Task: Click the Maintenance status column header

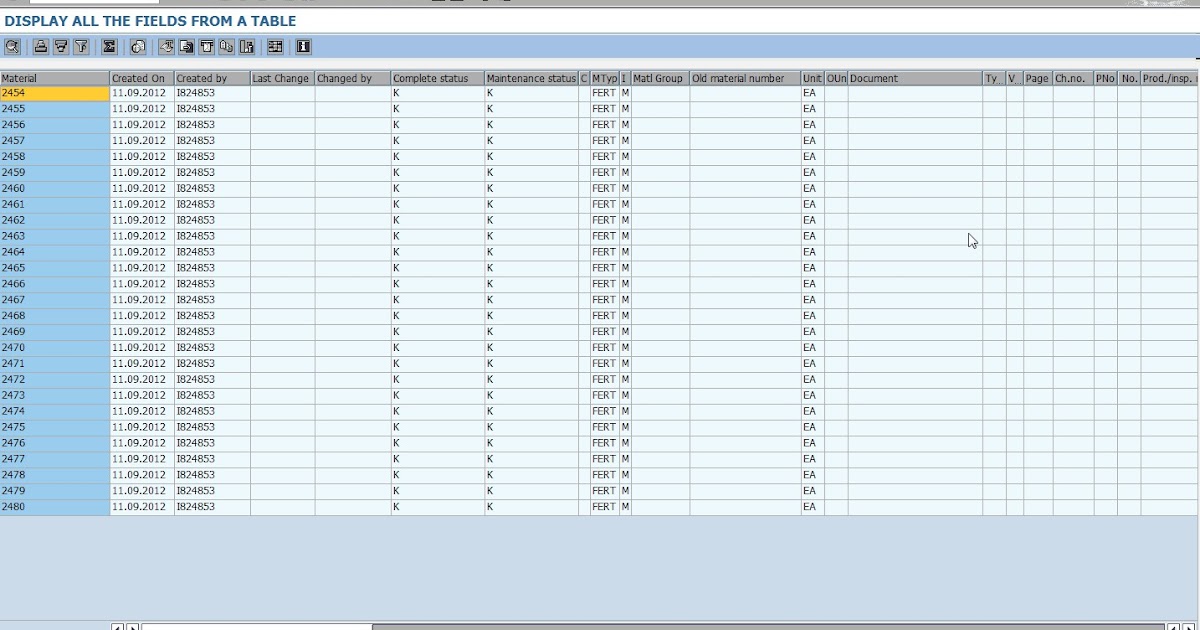Action: pos(530,77)
